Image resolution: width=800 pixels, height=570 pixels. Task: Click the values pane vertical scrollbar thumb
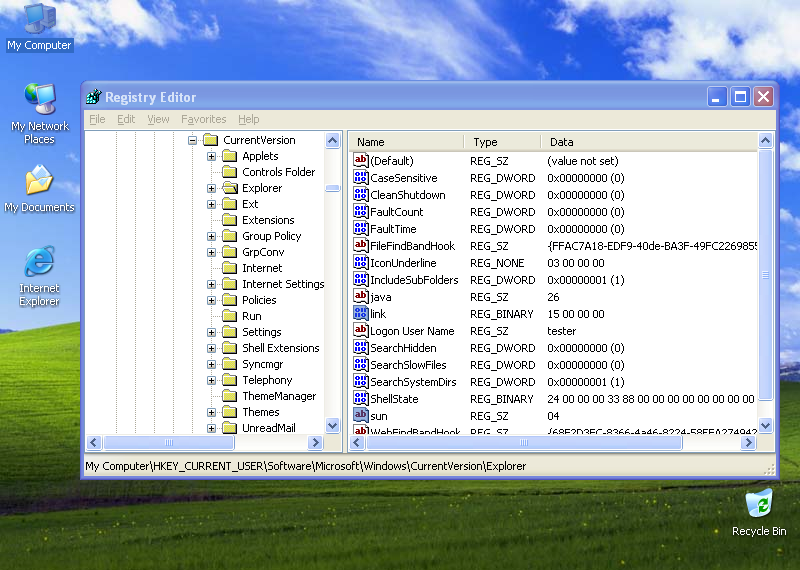coord(765,275)
